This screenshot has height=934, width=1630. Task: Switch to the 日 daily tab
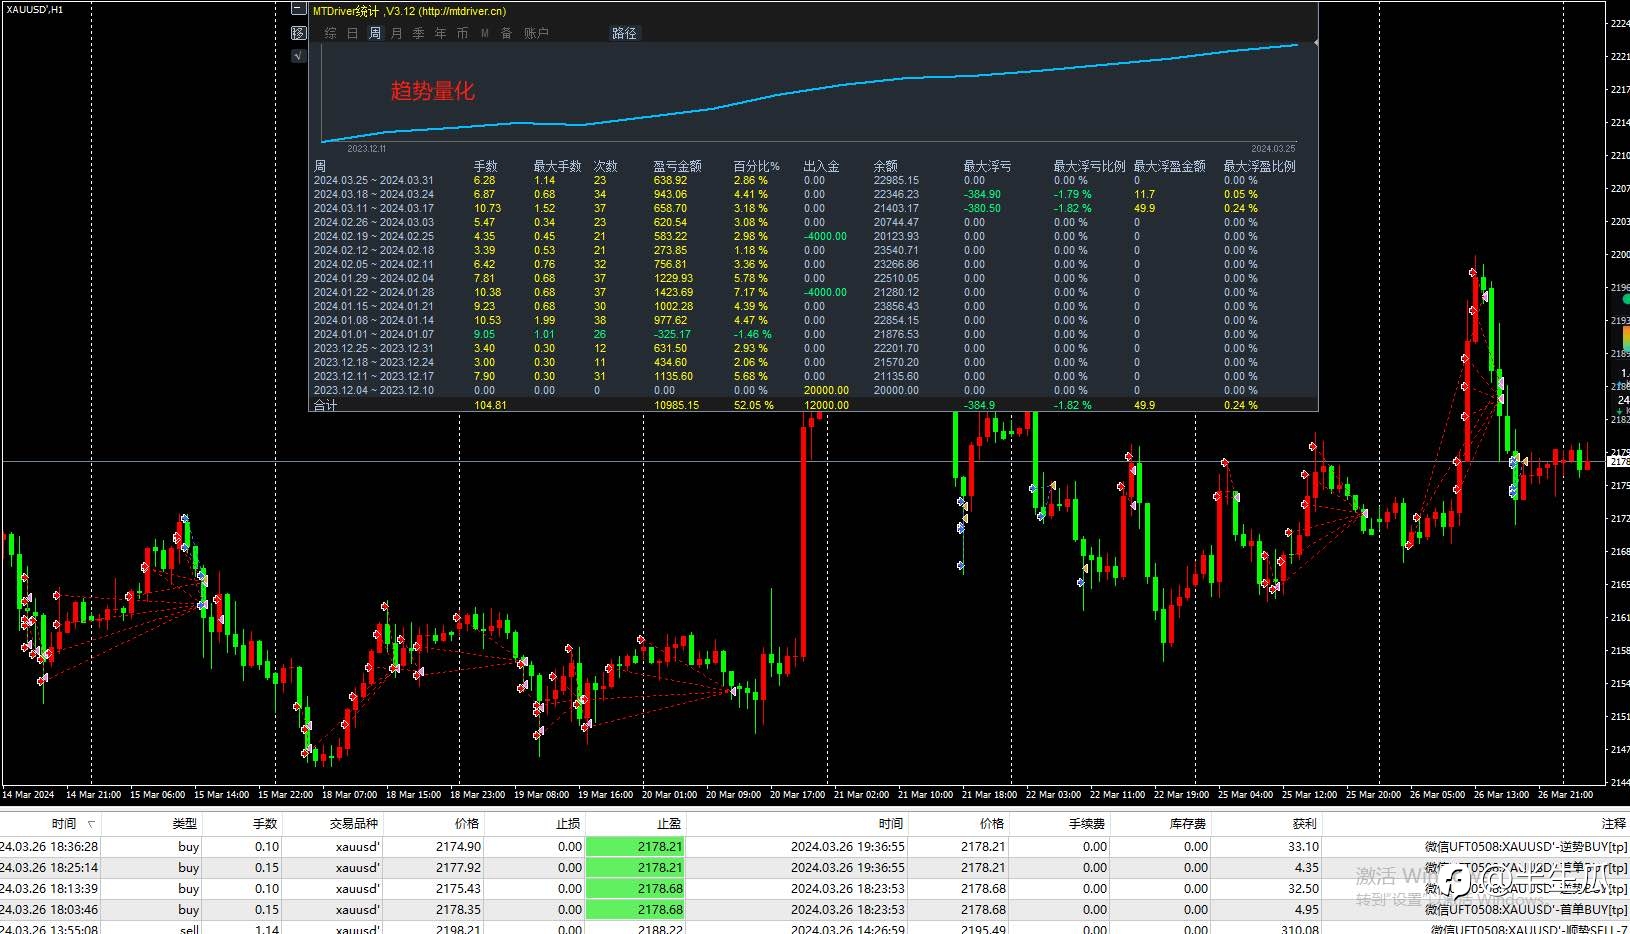(352, 33)
